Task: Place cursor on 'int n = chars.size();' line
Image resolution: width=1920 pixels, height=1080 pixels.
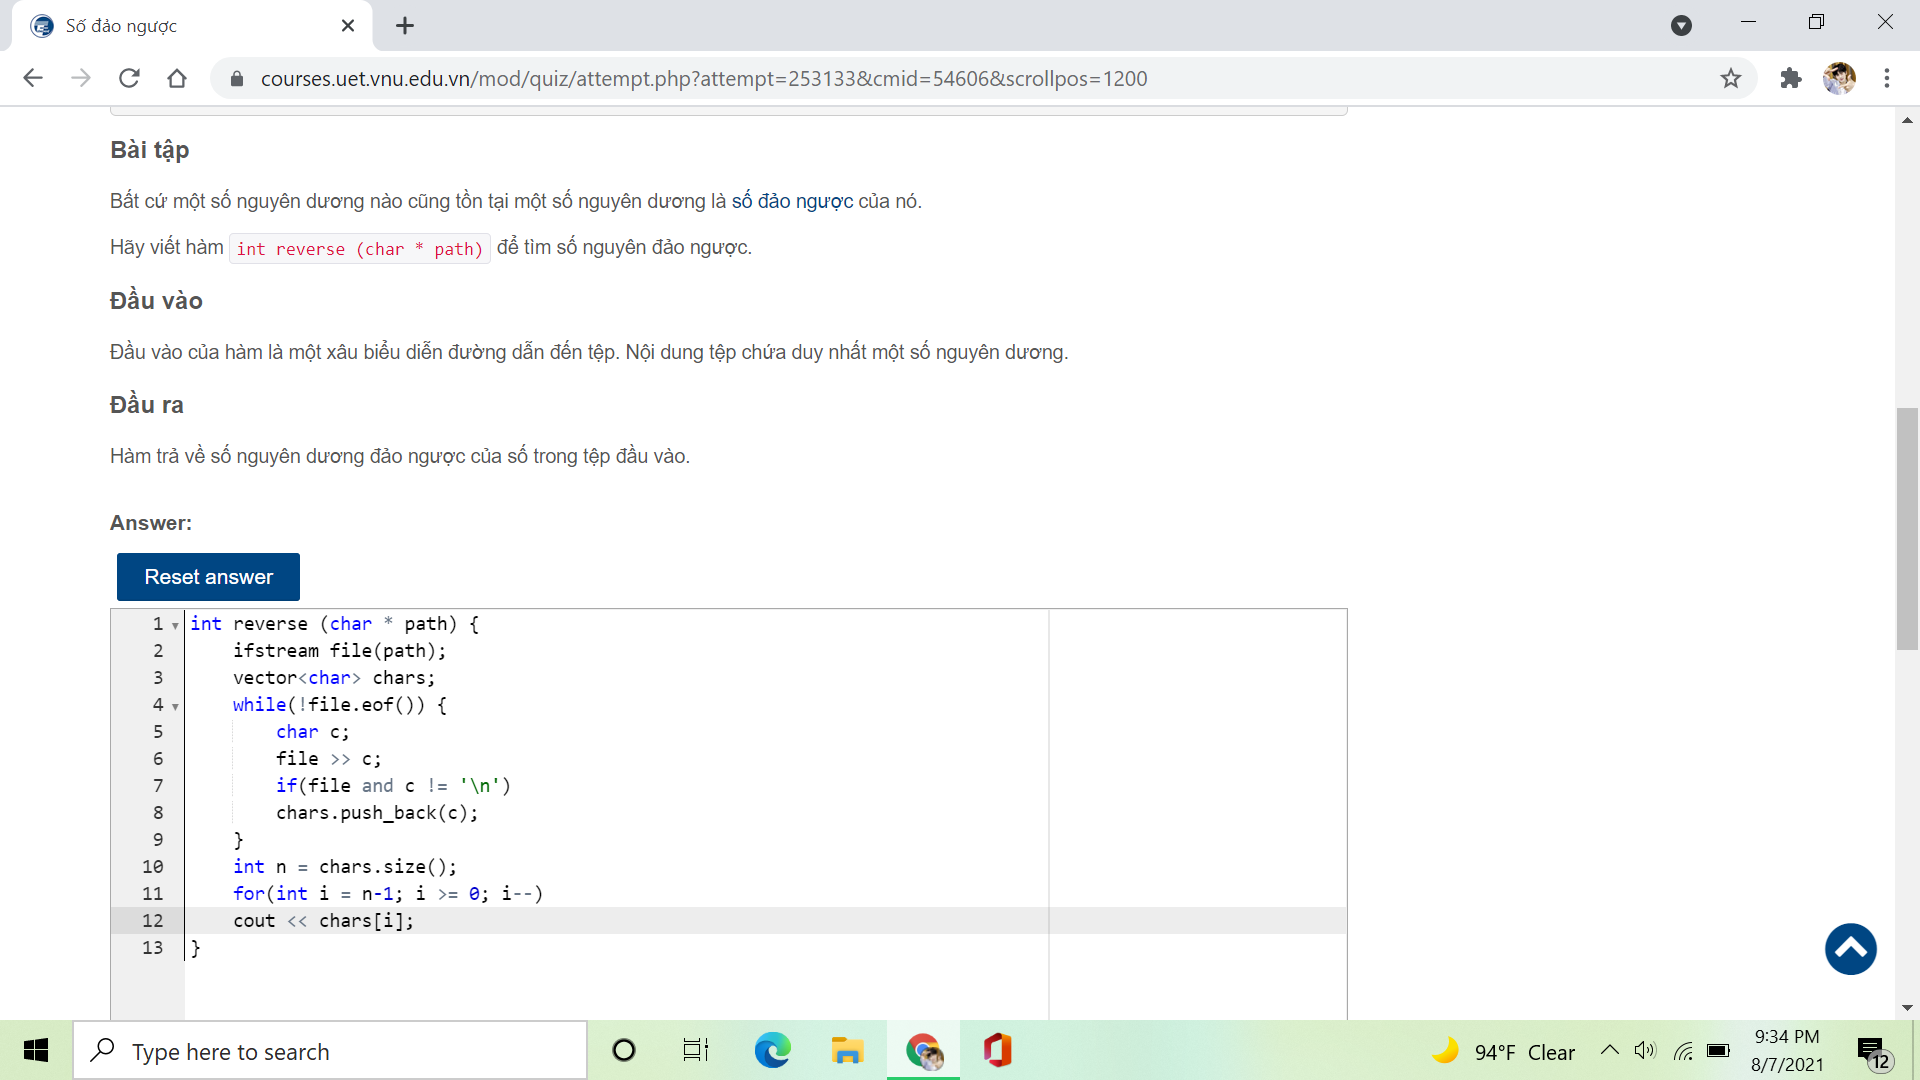Action: pyautogui.click(x=345, y=867)
